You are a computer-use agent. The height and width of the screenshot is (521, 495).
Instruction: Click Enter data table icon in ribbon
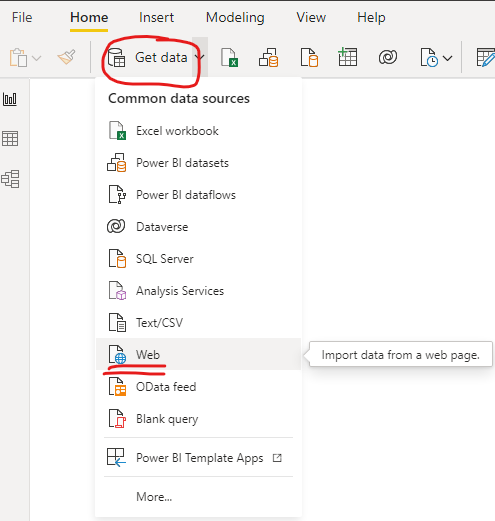pos(347,57)
